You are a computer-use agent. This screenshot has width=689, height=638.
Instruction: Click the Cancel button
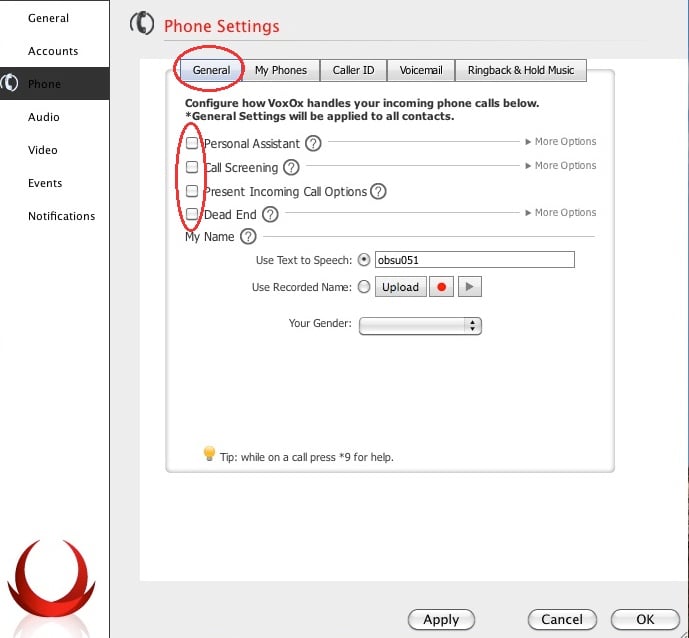562,620
